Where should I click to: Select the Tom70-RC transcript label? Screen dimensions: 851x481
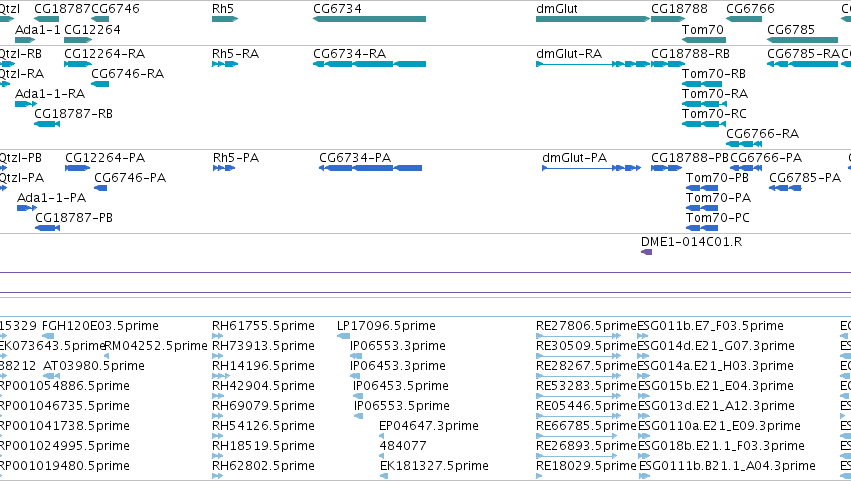pos(714,114)
